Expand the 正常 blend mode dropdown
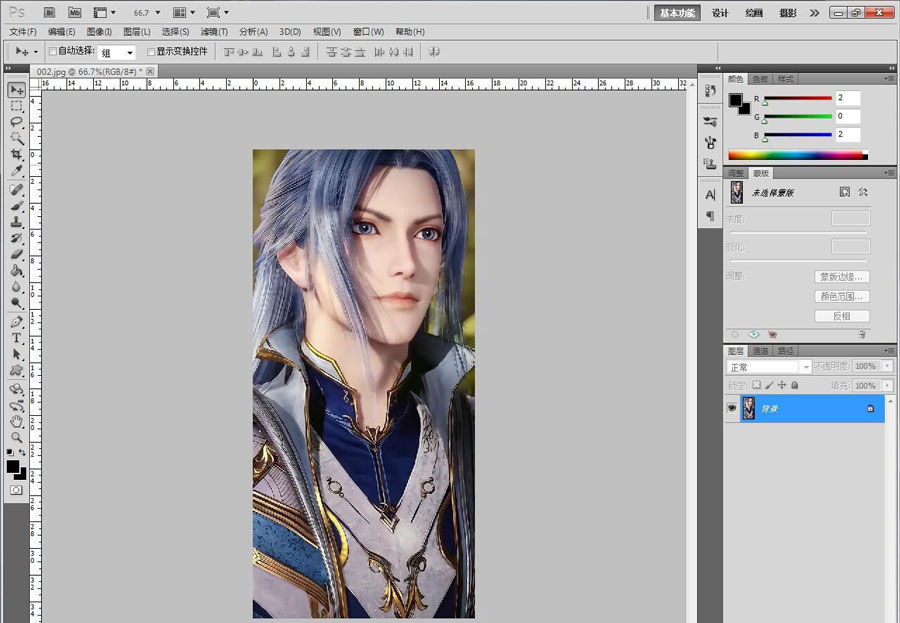This screenshot has width=900, height=623. 768,367
